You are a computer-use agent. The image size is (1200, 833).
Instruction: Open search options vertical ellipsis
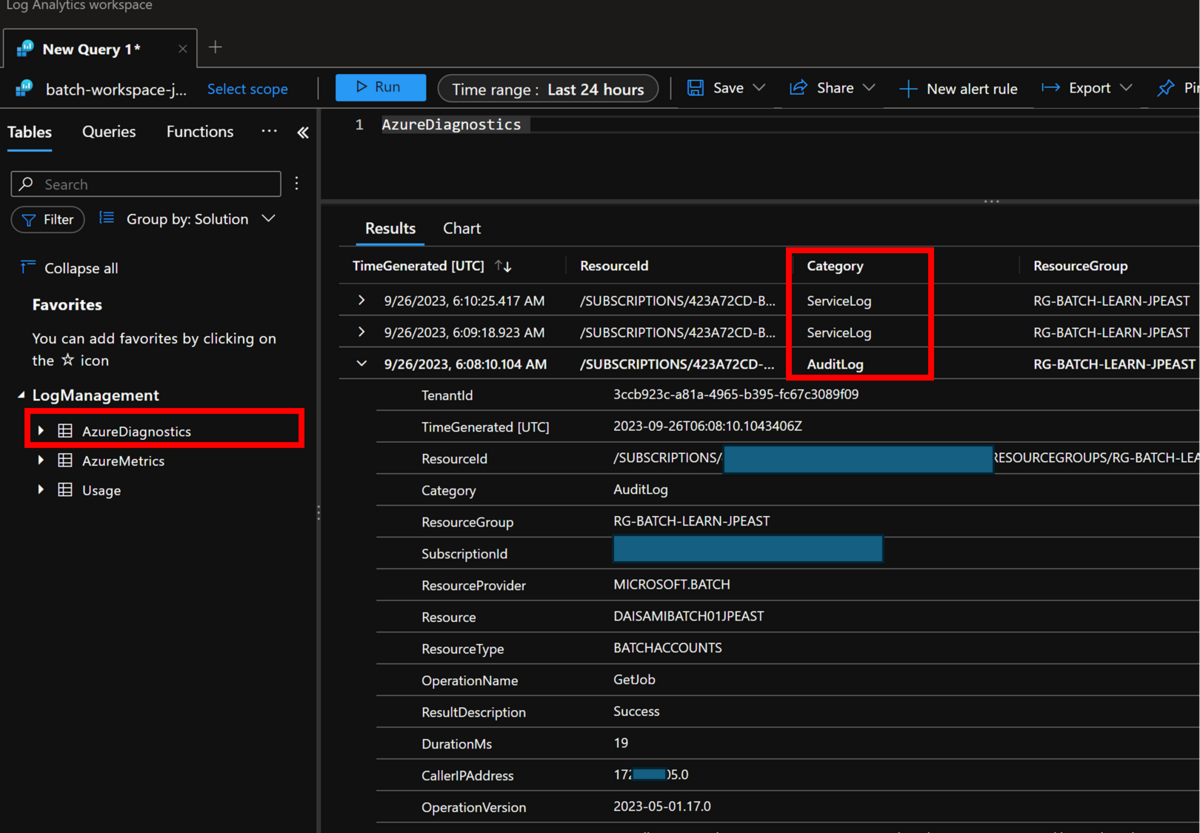click(x=297, y=184)
